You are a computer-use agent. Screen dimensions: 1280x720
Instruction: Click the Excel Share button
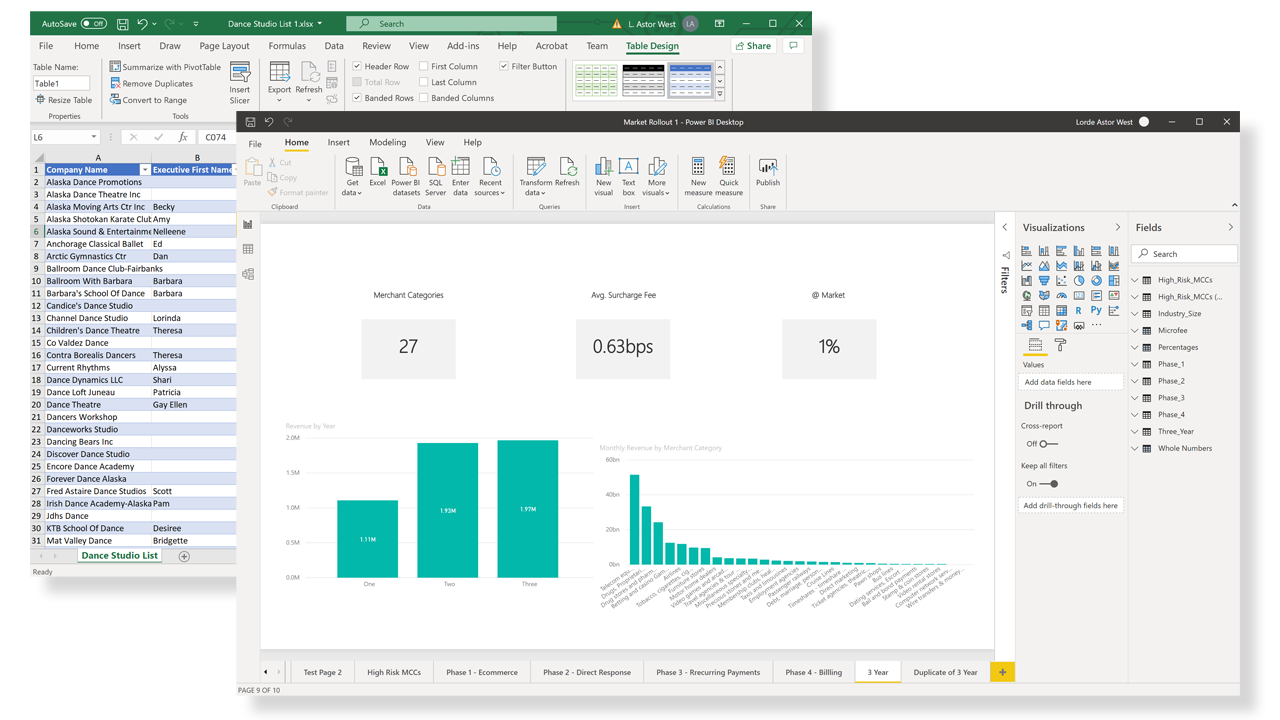(753, 46)
